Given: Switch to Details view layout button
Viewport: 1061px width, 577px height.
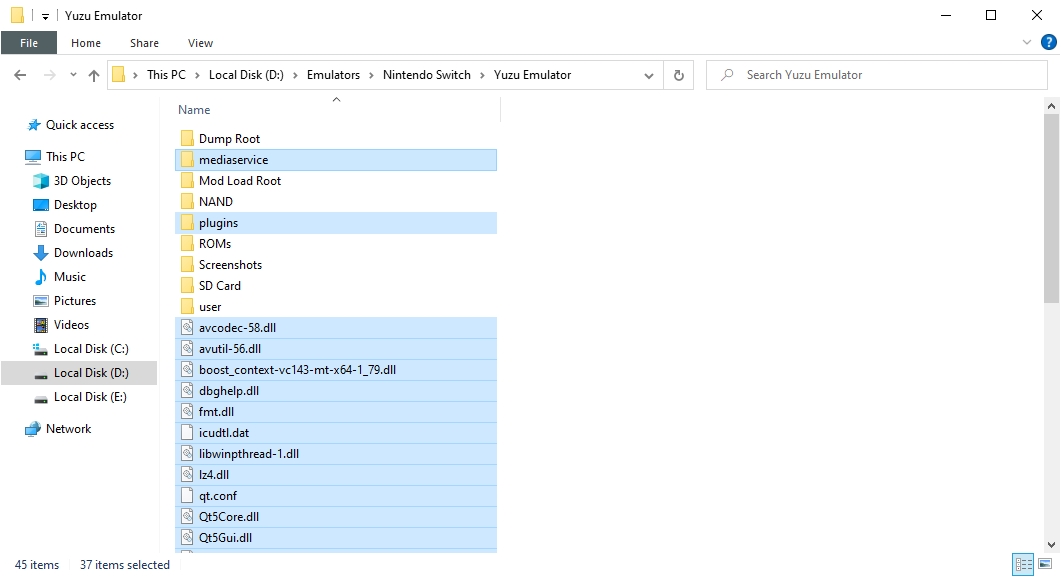Looking at the screenshot, I should pyautogui.click(x=1023, y=564).
